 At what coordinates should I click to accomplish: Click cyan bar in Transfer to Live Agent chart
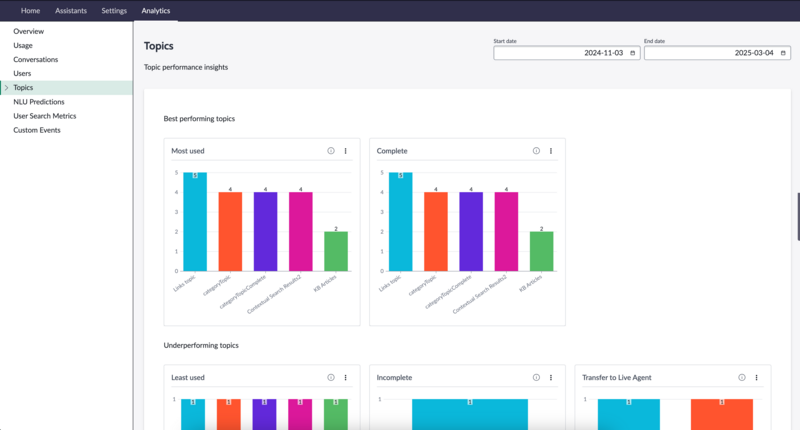pos(629,414)
